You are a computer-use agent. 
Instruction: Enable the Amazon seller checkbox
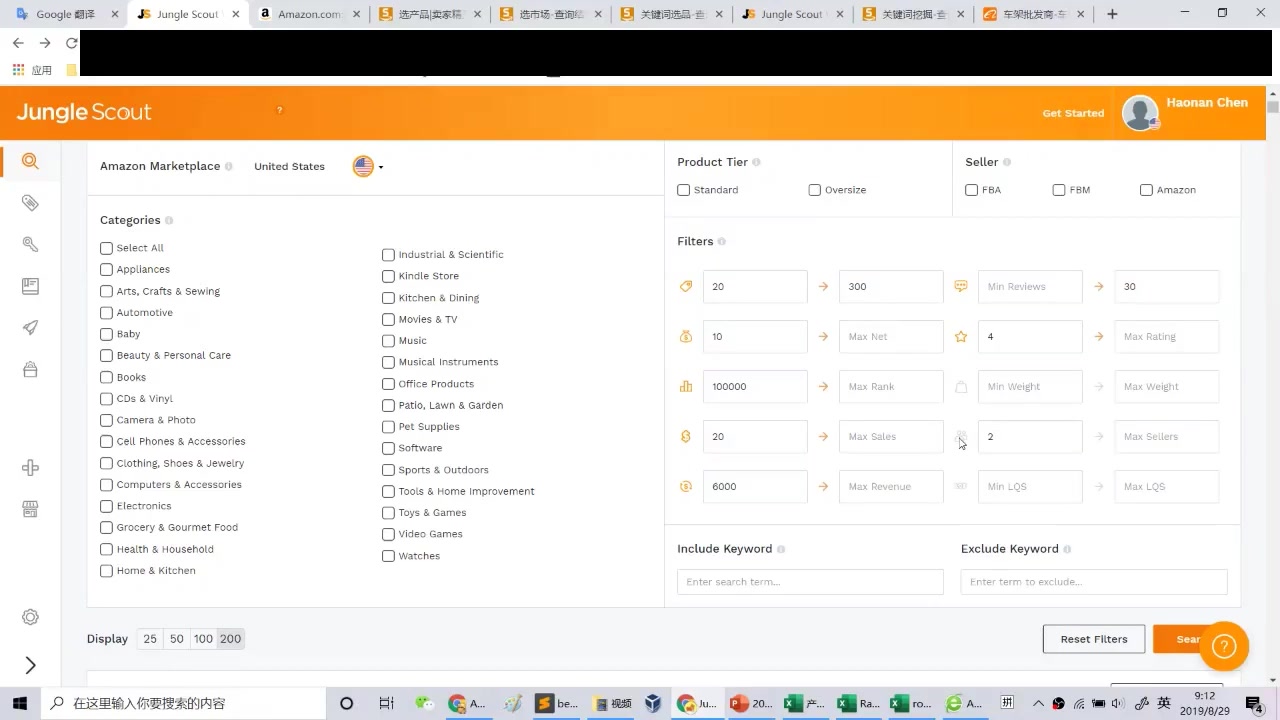1147,190
